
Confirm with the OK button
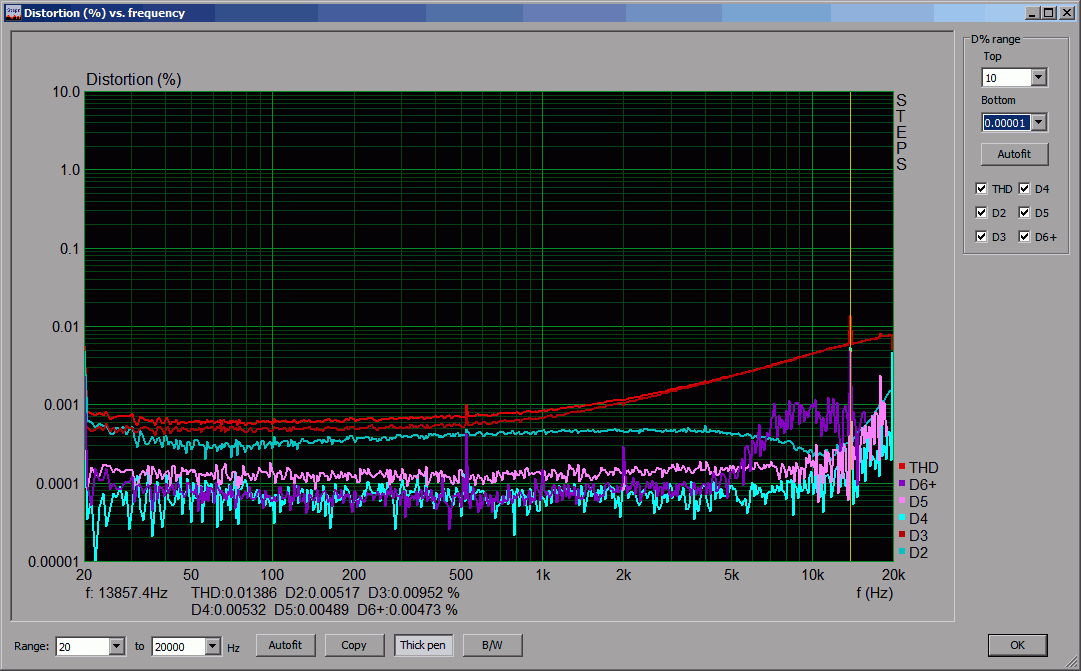1017,645
